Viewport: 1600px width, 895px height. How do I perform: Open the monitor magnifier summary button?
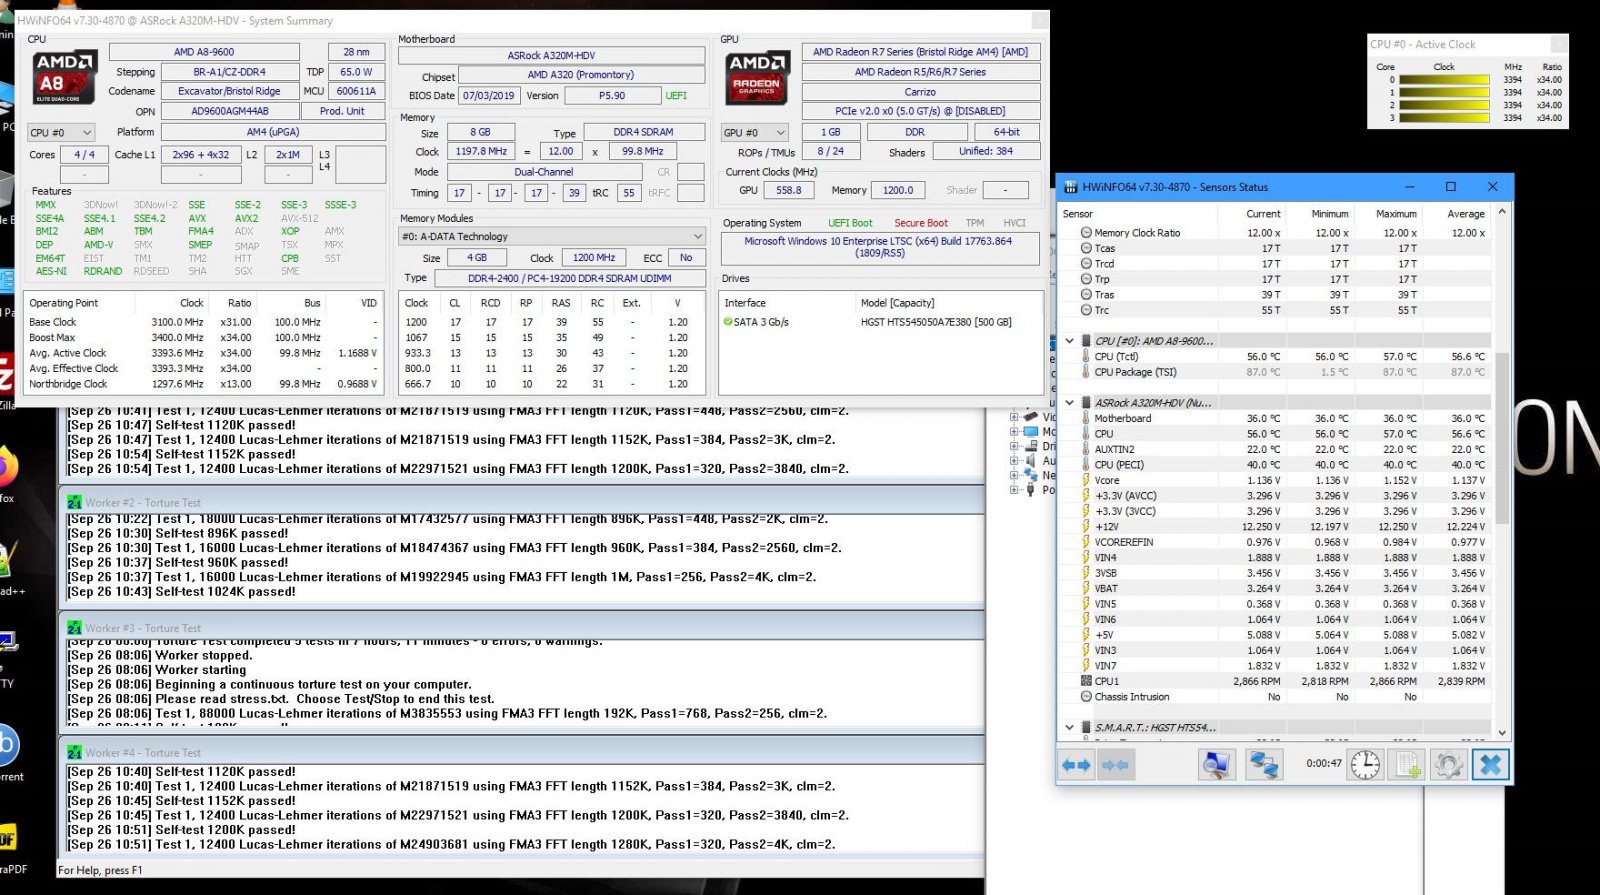[x=1216, y=765]
